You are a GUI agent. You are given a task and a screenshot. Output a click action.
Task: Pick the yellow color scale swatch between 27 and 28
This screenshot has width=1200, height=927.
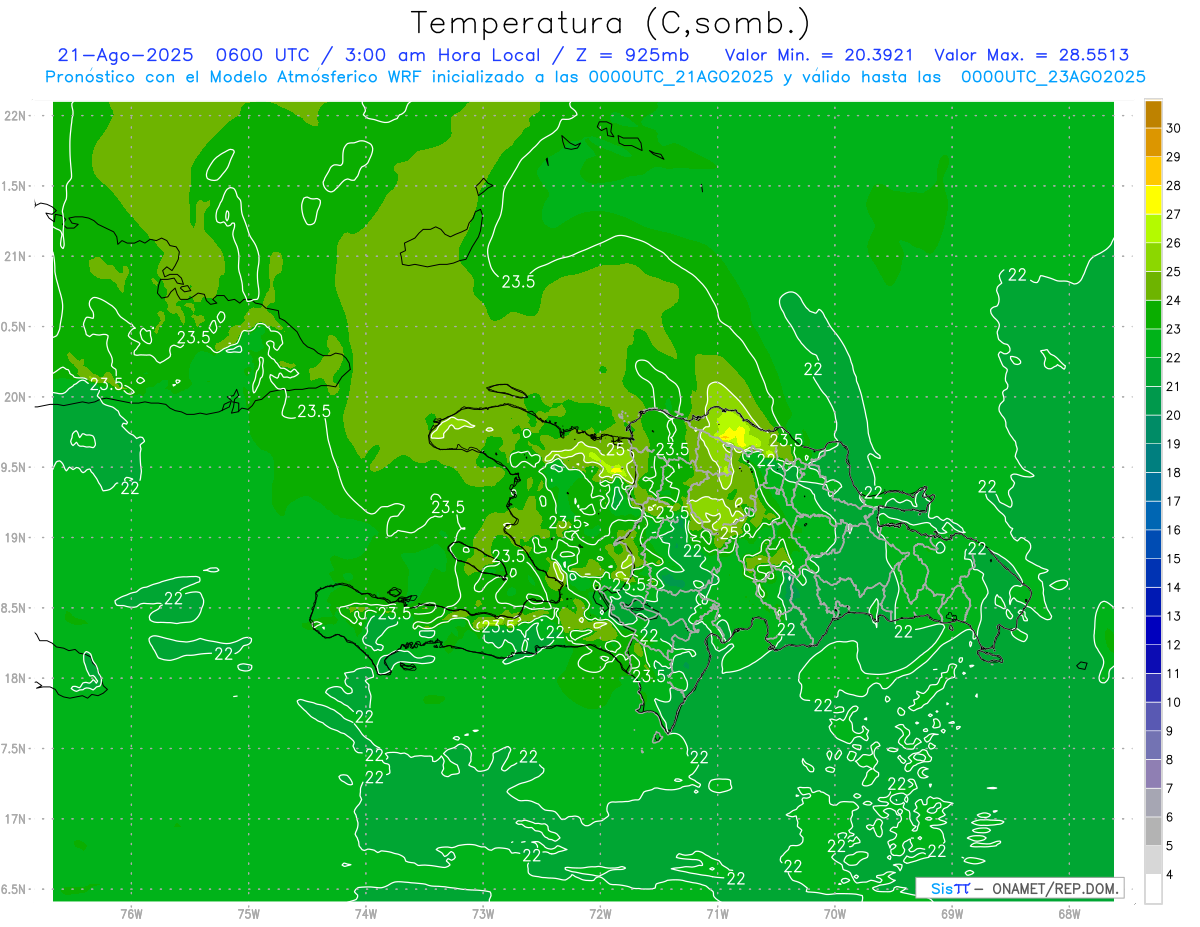click(1153, 200)
